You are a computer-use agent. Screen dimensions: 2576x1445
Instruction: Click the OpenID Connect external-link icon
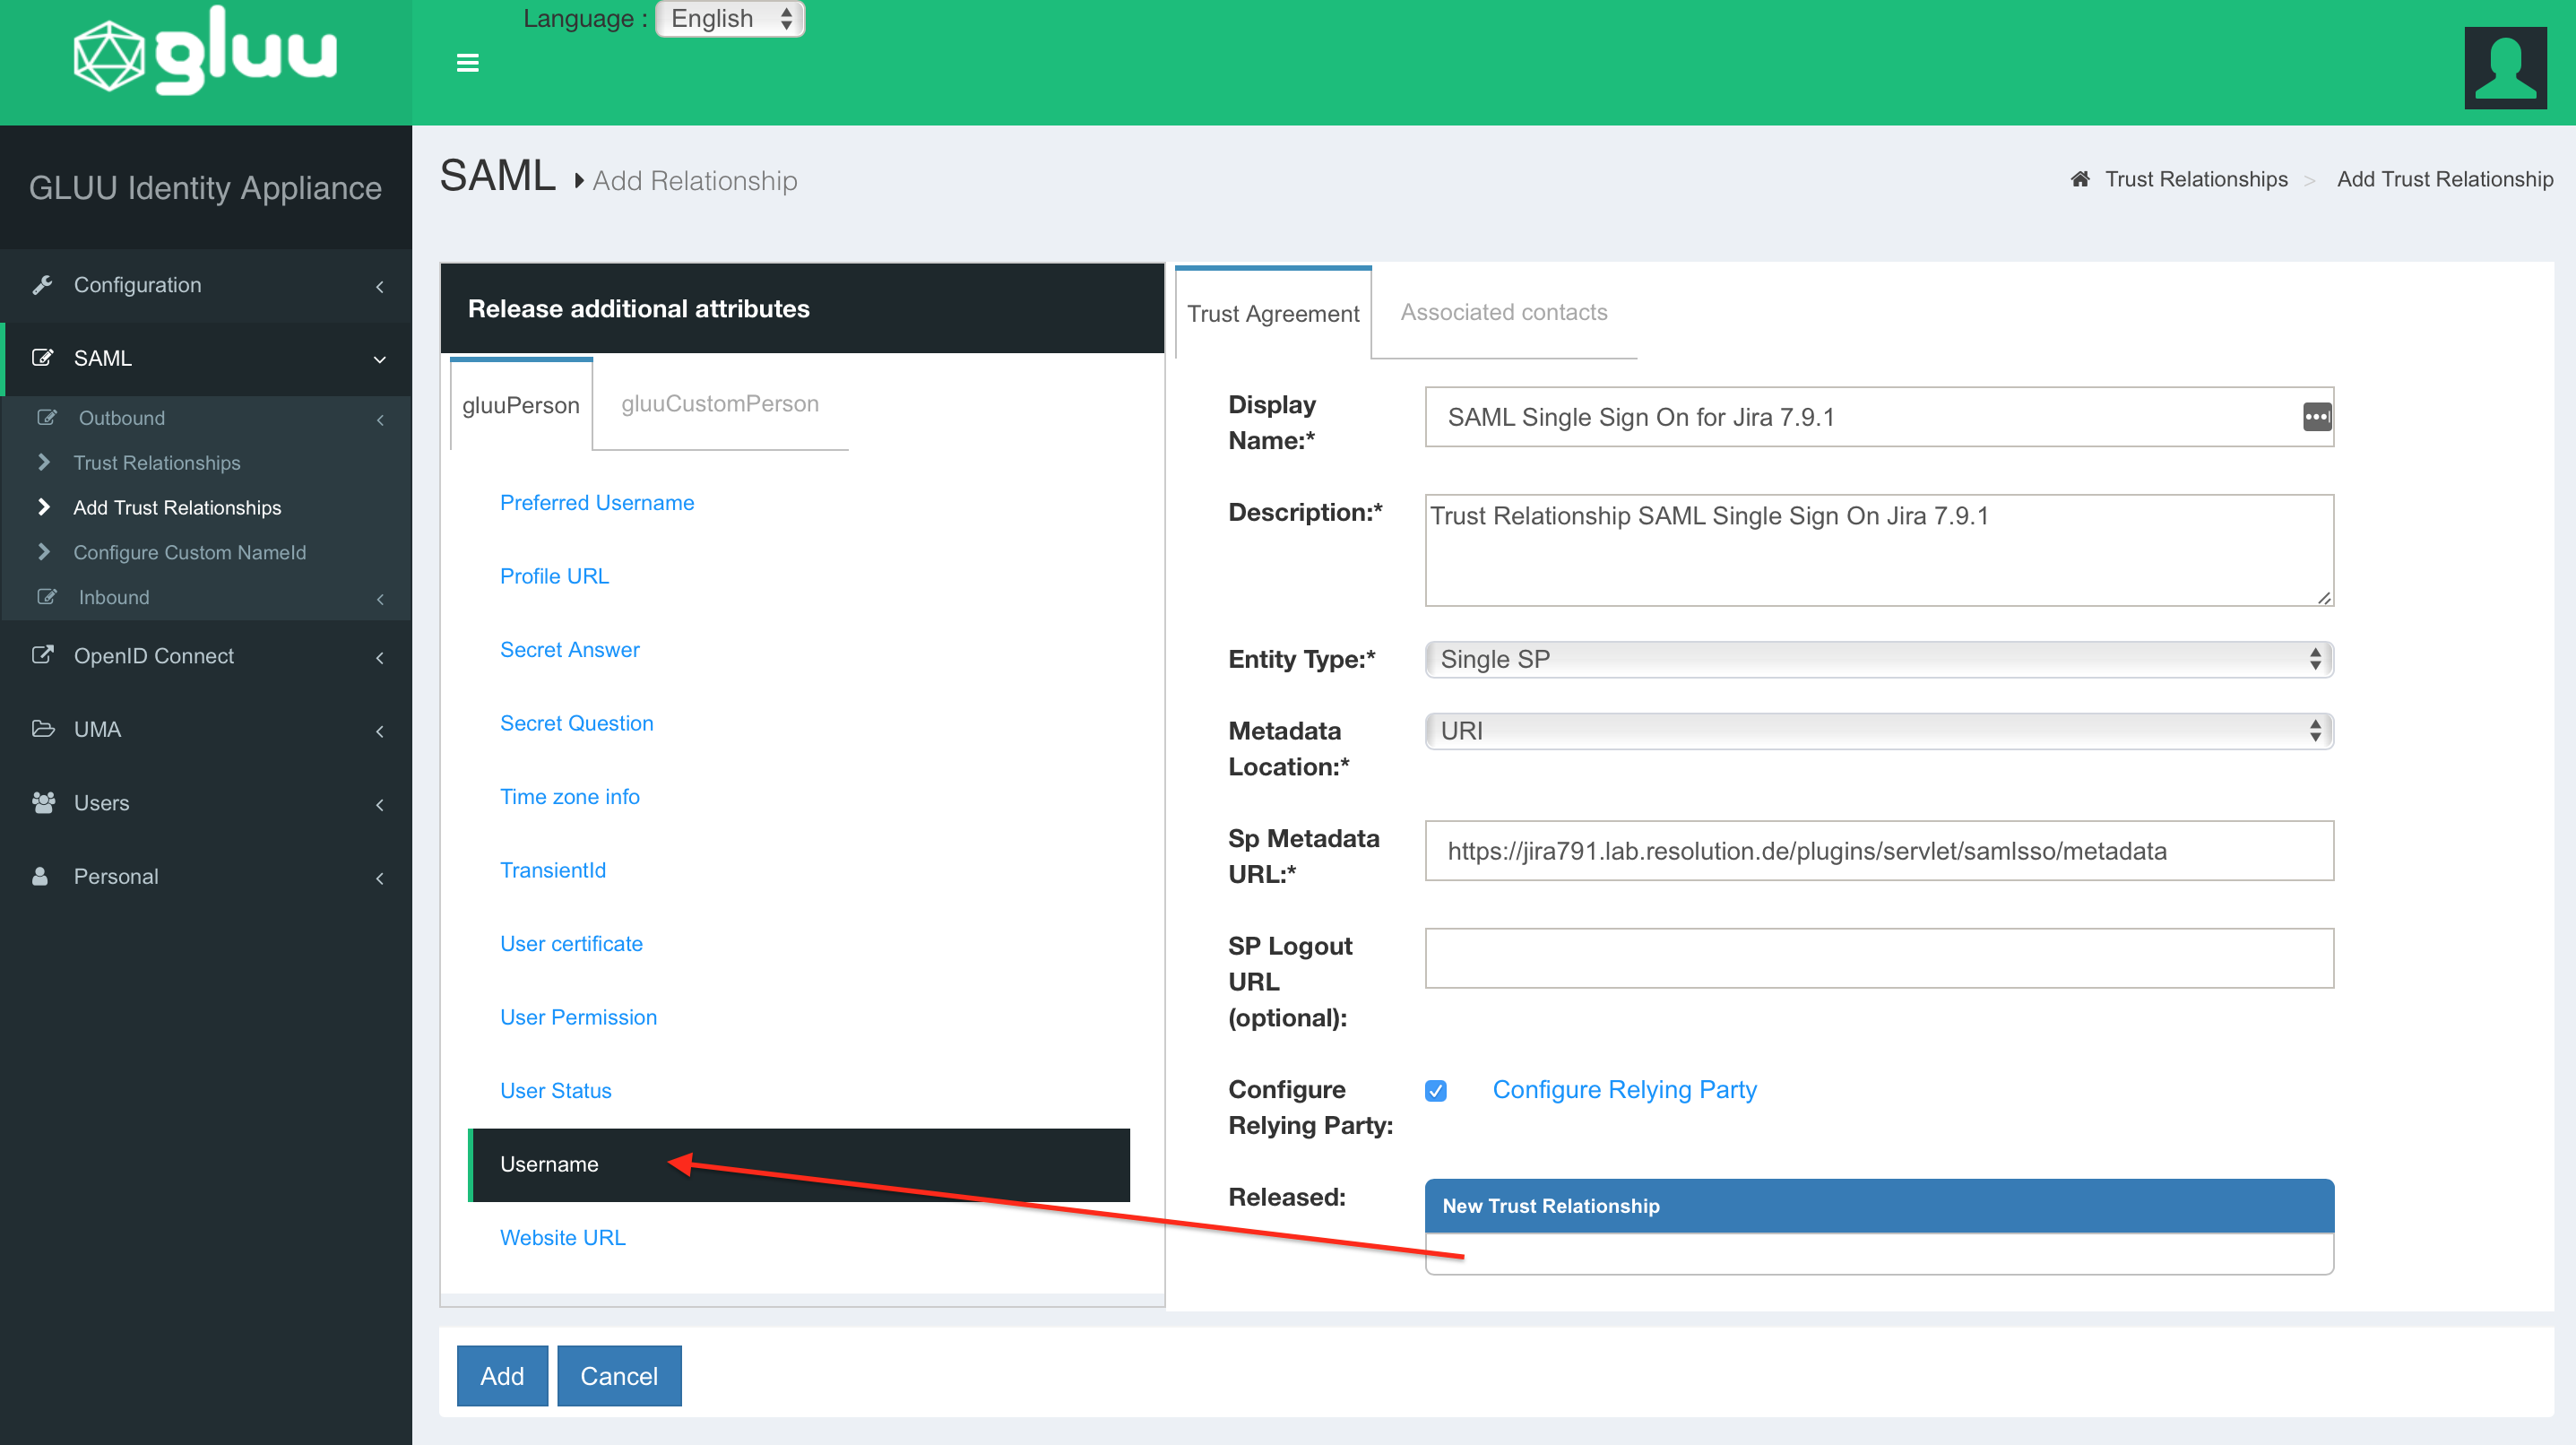[x=42, y=655]
